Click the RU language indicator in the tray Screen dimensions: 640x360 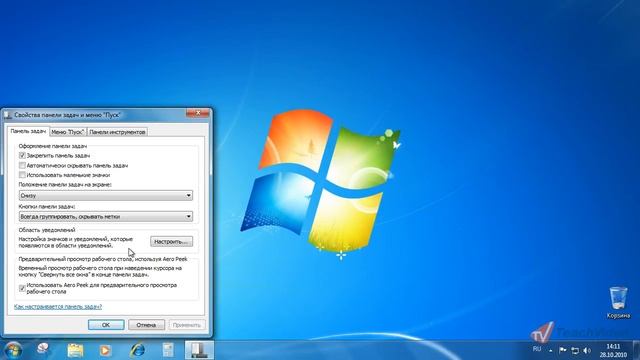pos(537,349)
